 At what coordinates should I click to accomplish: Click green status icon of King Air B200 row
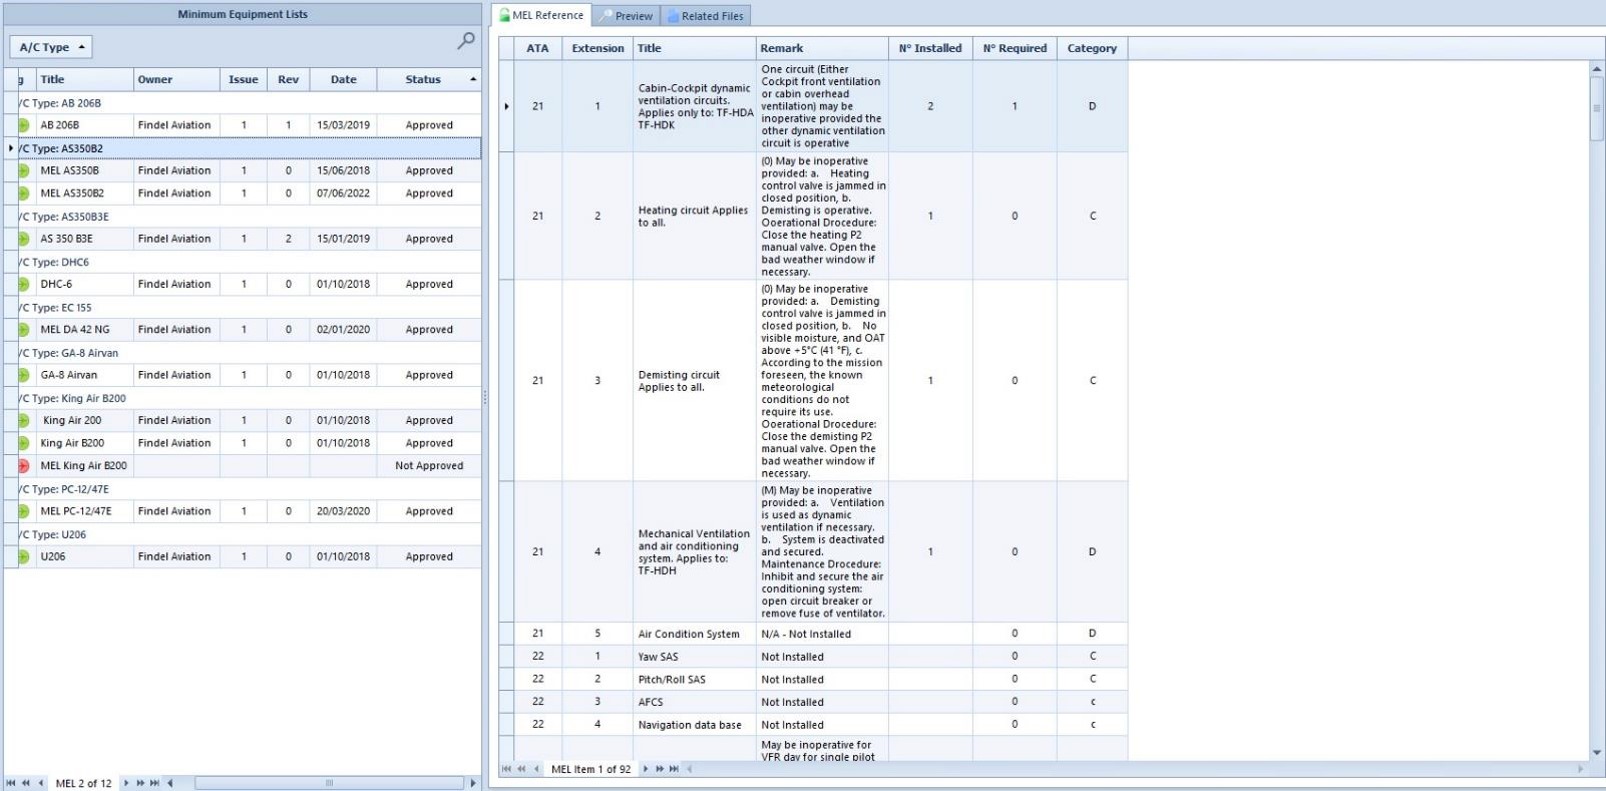(x=23, y=443)
